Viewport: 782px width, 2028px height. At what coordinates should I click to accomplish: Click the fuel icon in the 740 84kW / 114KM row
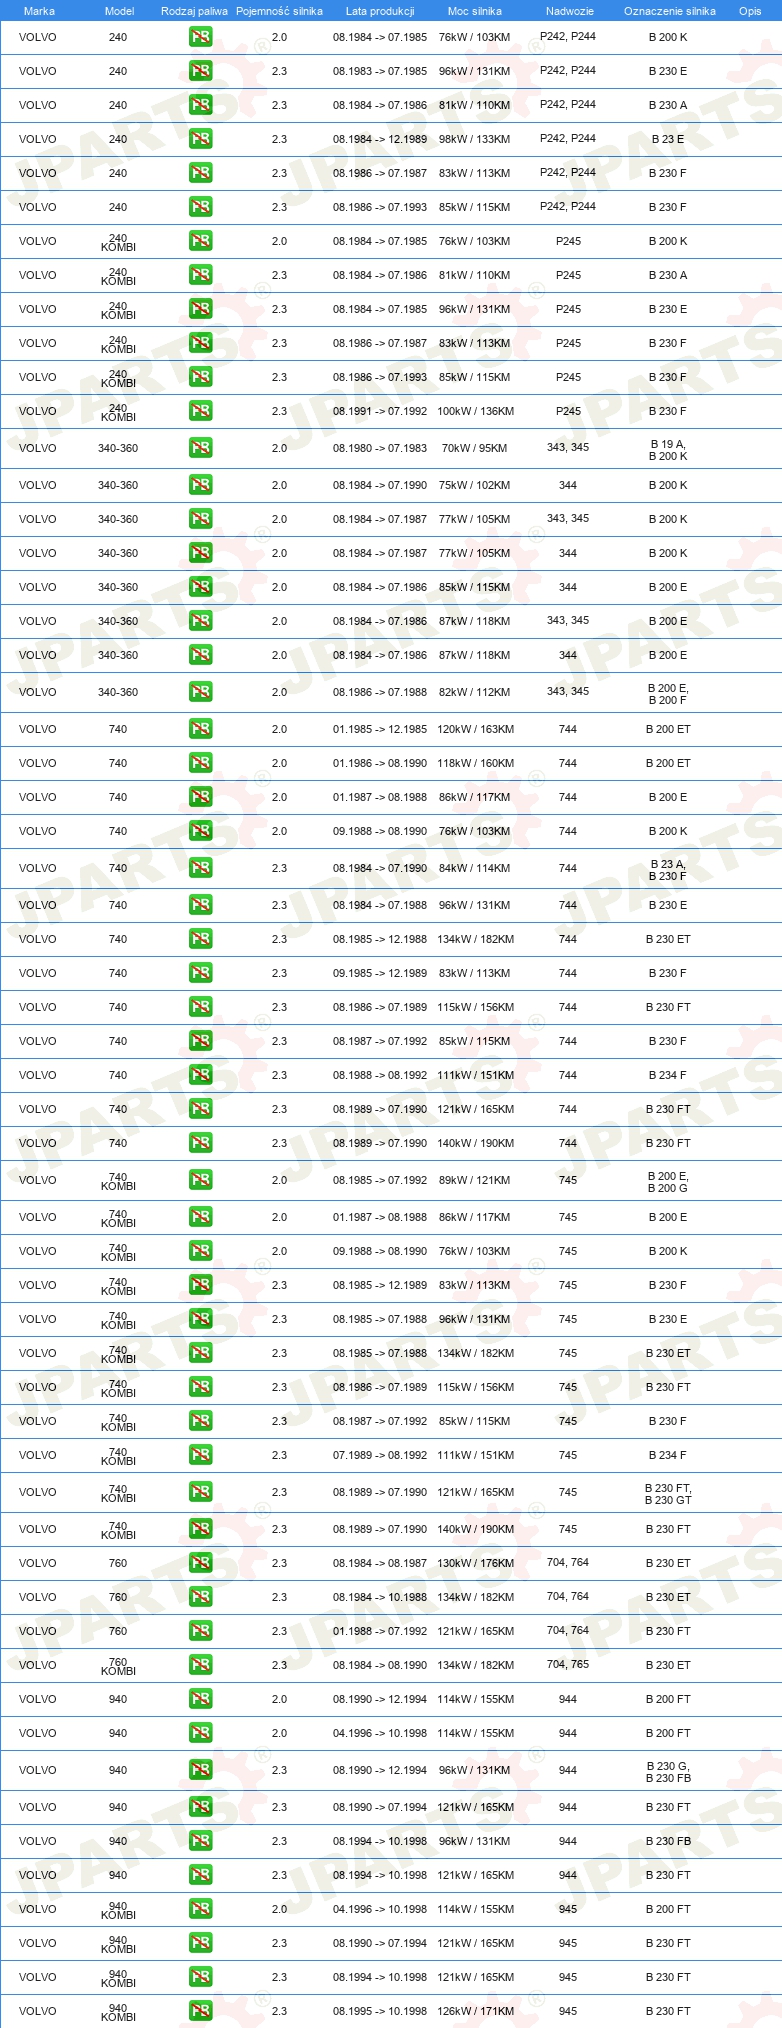(x=200, y=868)
